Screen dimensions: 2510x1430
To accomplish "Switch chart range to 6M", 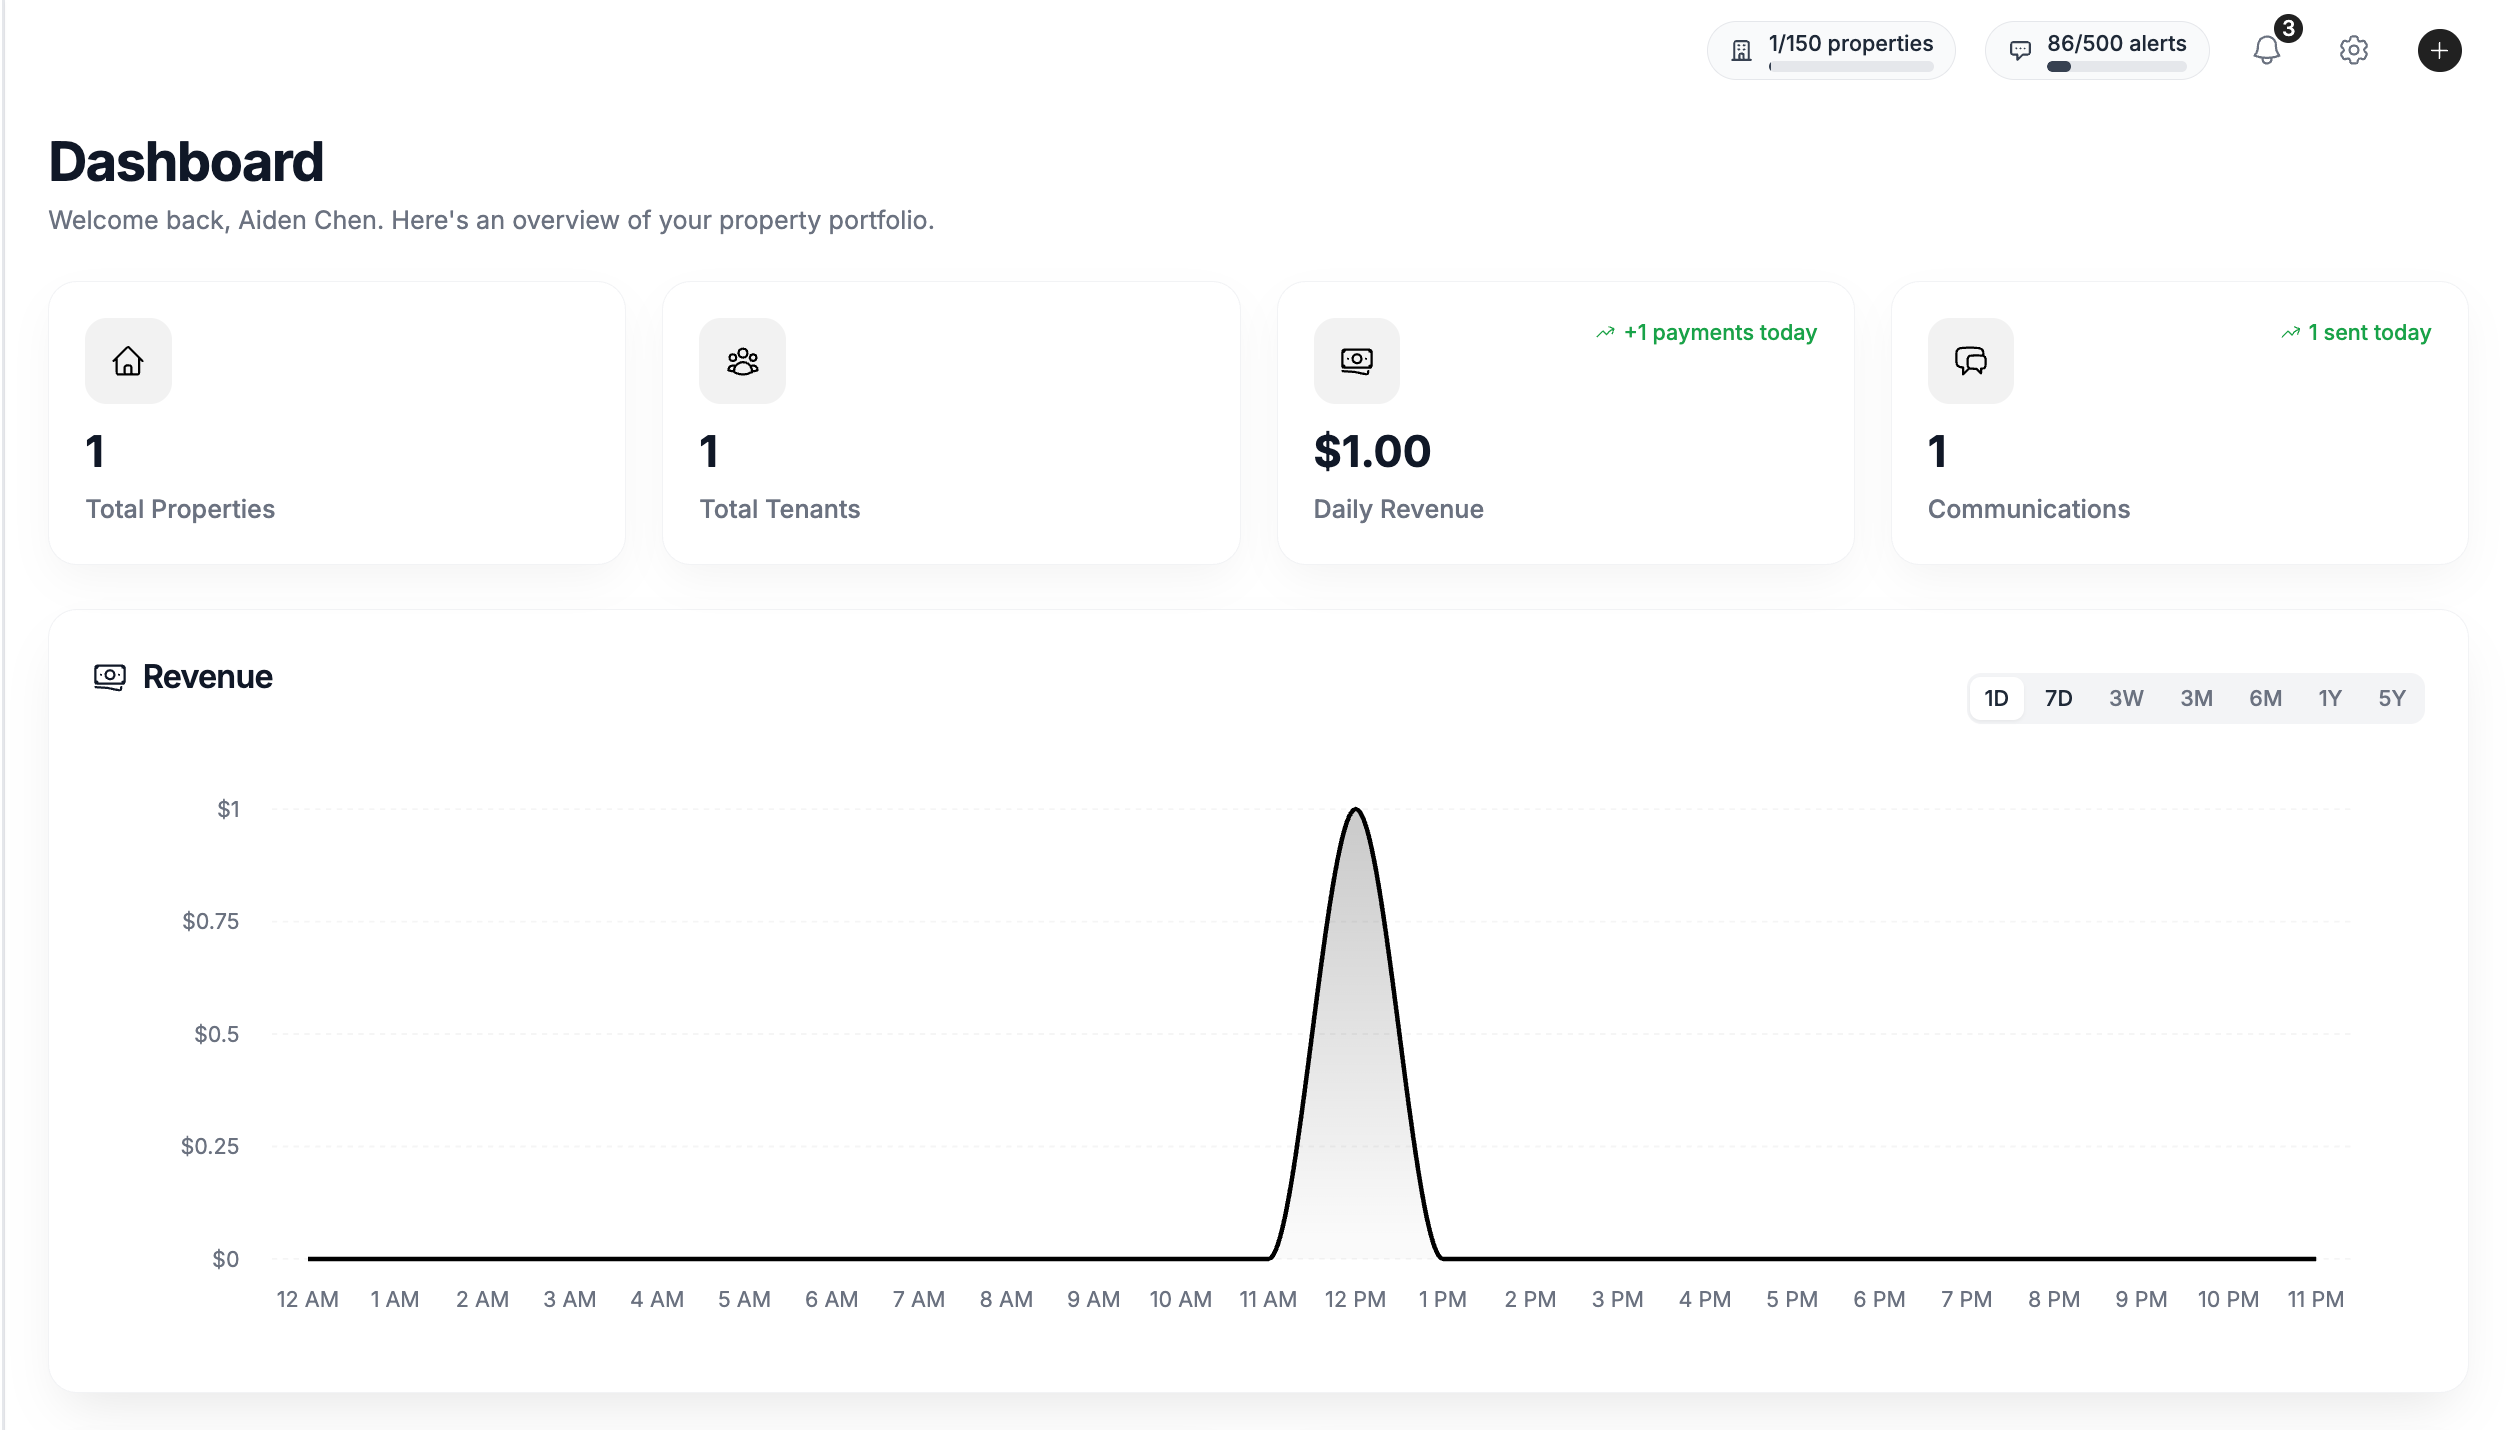I will 2265,698.
